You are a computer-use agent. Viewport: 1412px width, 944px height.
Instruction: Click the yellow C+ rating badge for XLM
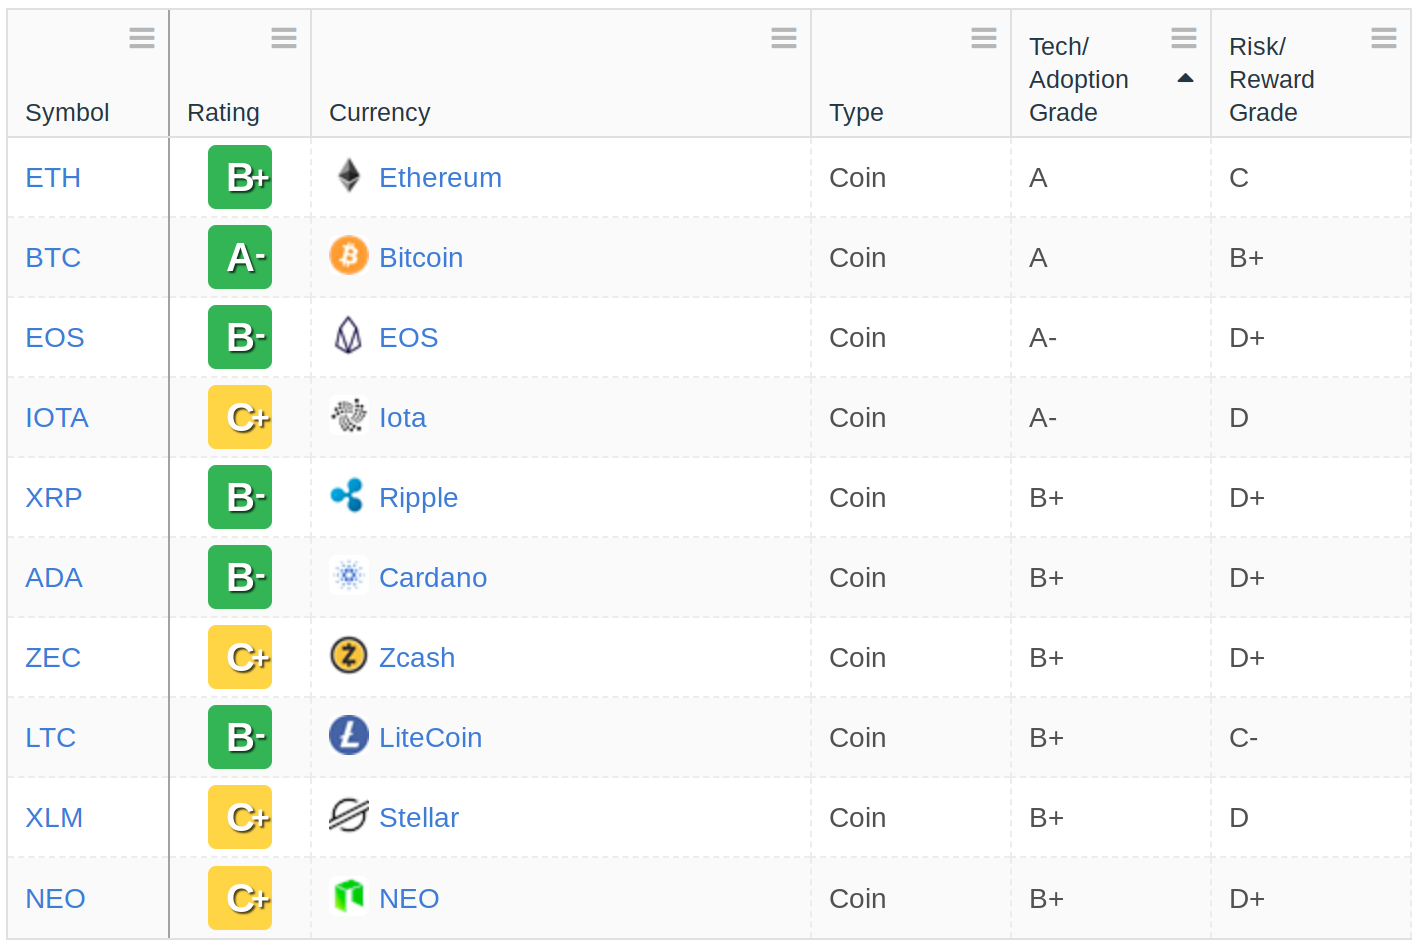(x=240, y=817)
